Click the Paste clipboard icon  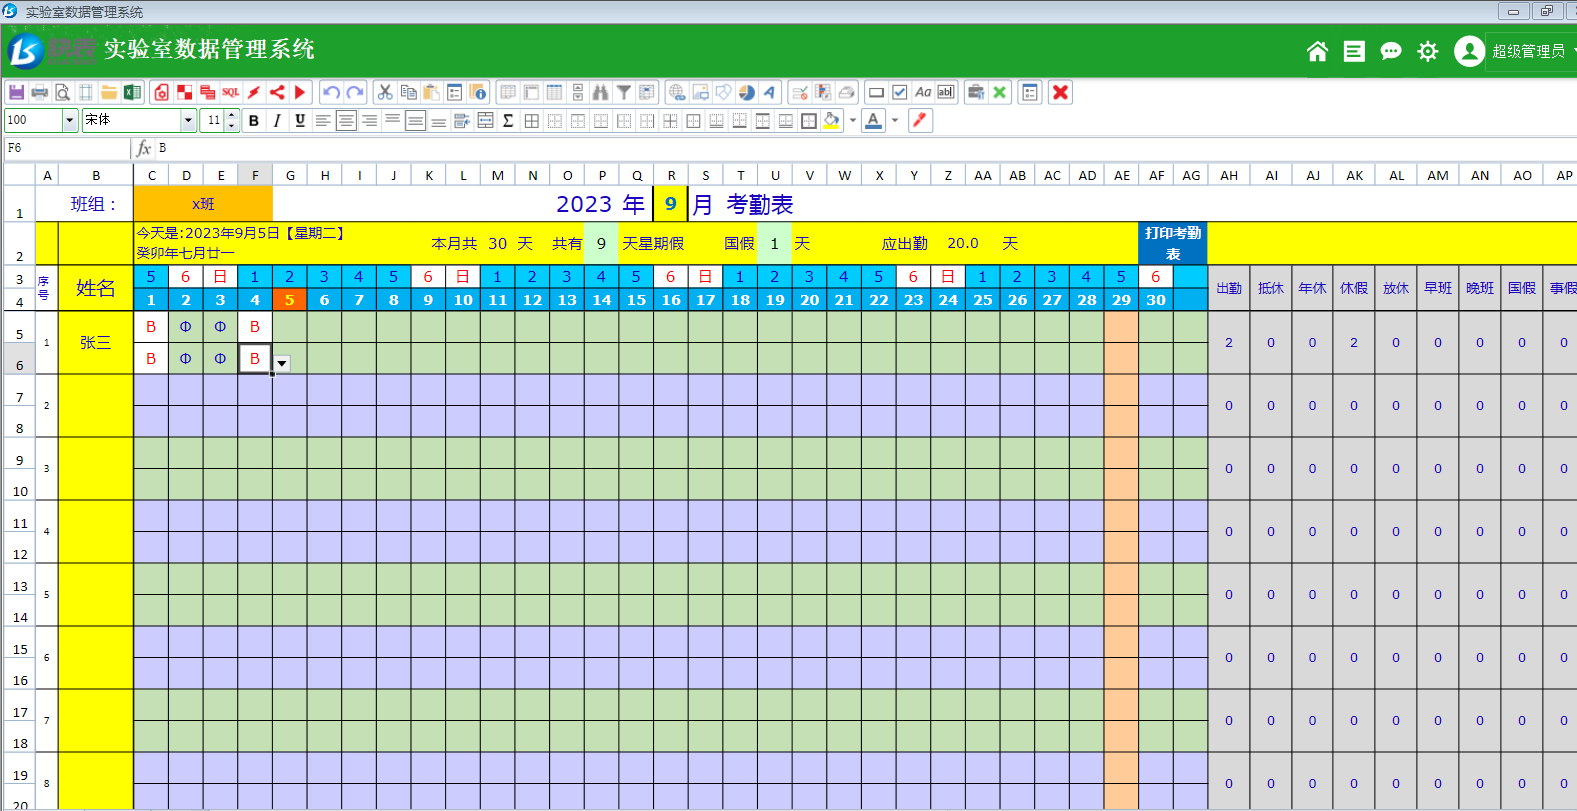pos(431,92)
